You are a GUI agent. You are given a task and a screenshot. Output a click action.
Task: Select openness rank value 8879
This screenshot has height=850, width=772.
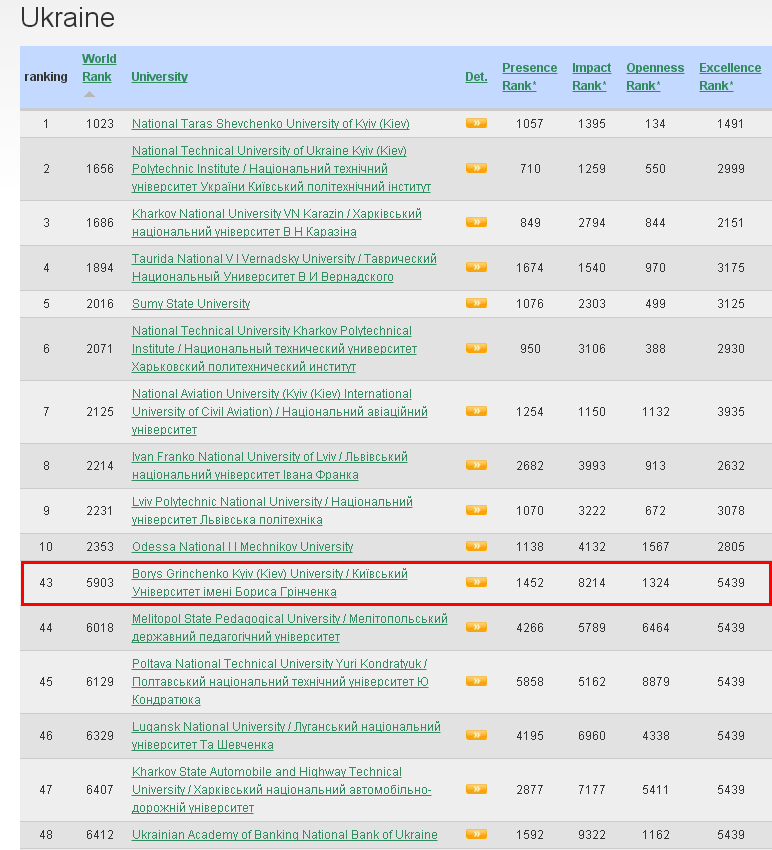click(x=655, y=681)
